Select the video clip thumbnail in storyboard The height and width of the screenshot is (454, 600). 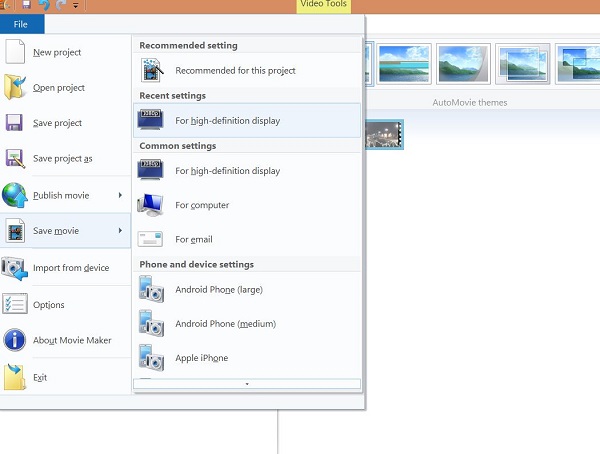click(384, 134)
